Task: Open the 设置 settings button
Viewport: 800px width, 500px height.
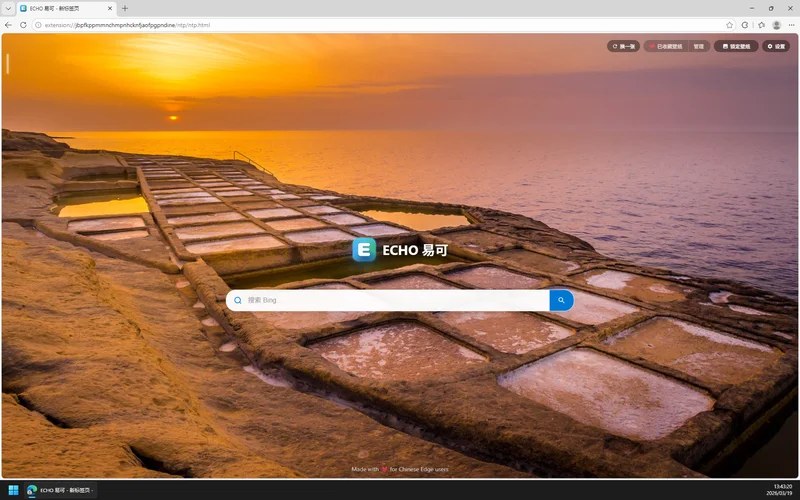Action: pyautogui.click(x=776, y=46)
